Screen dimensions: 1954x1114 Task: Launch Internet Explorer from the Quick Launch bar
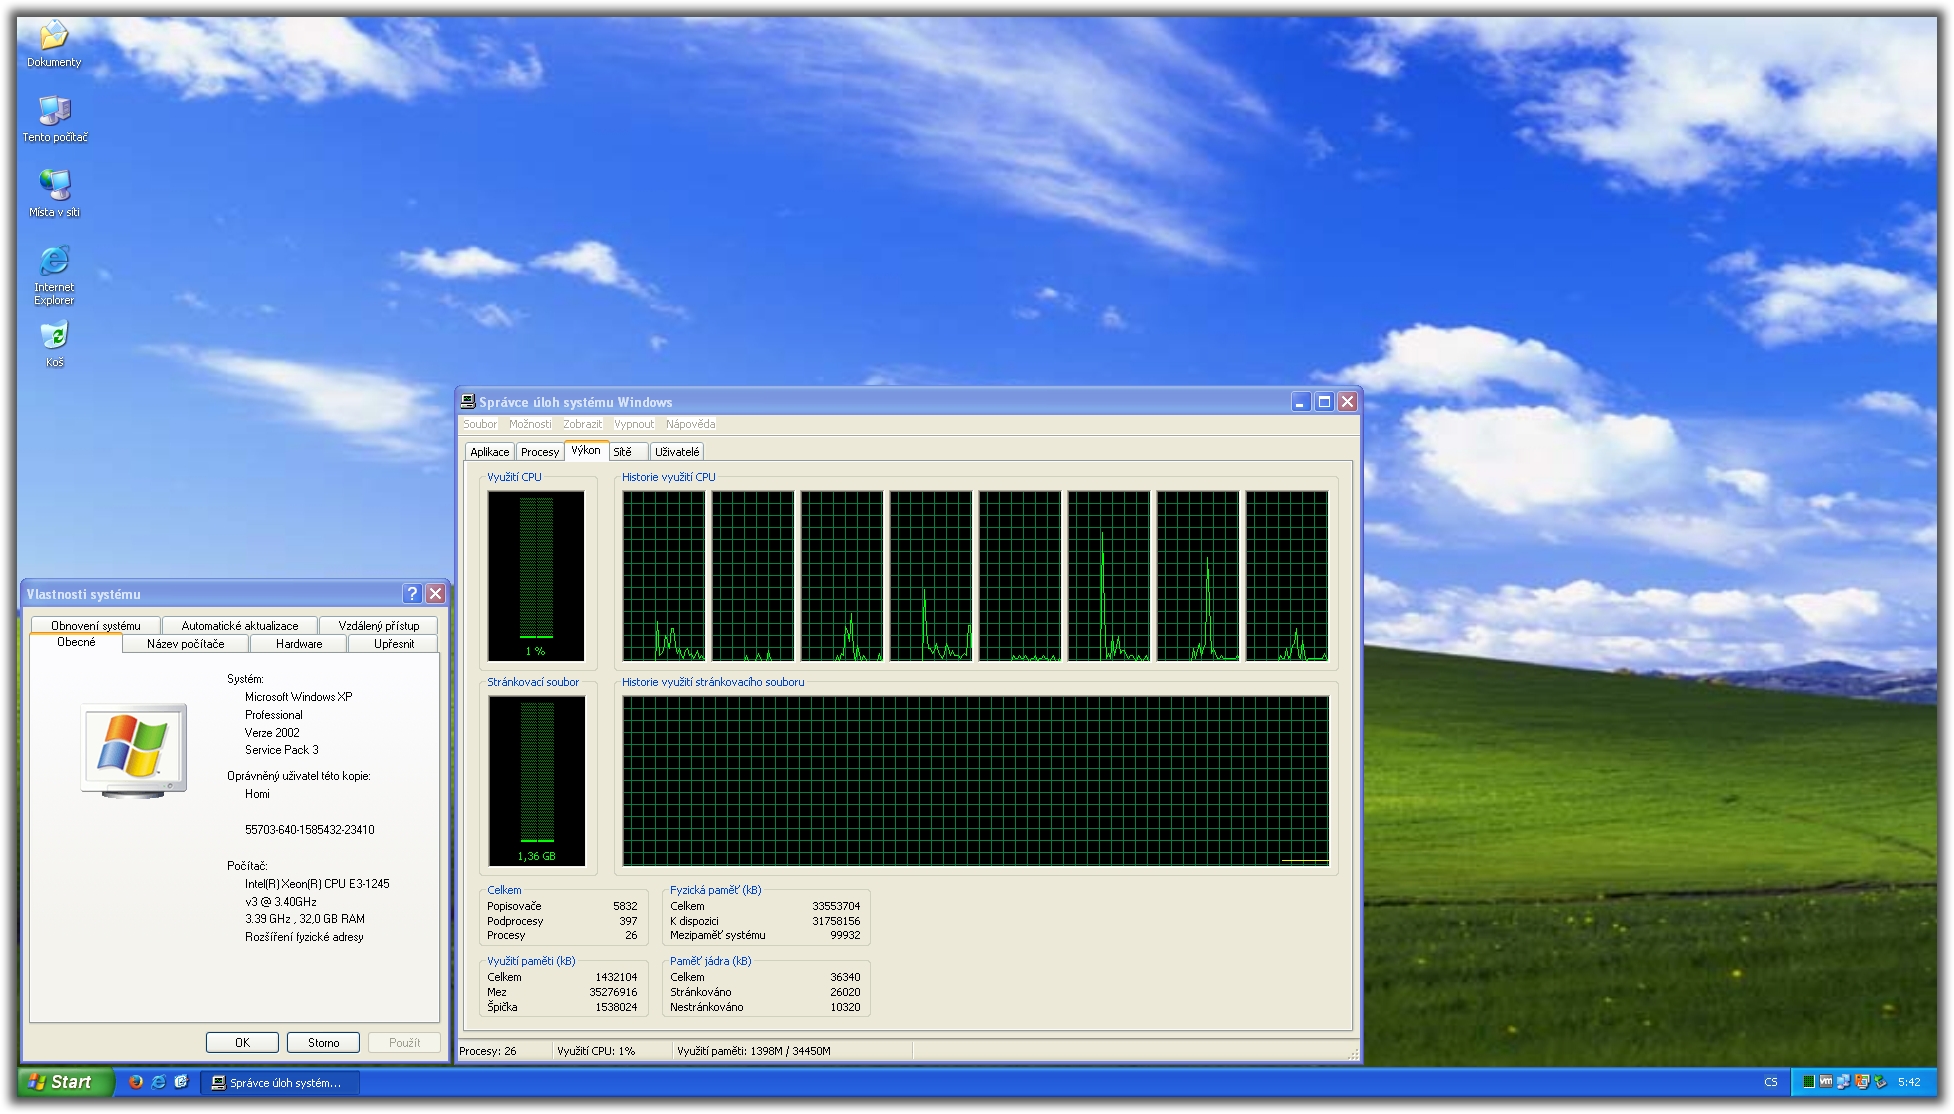click(158, 1082)
